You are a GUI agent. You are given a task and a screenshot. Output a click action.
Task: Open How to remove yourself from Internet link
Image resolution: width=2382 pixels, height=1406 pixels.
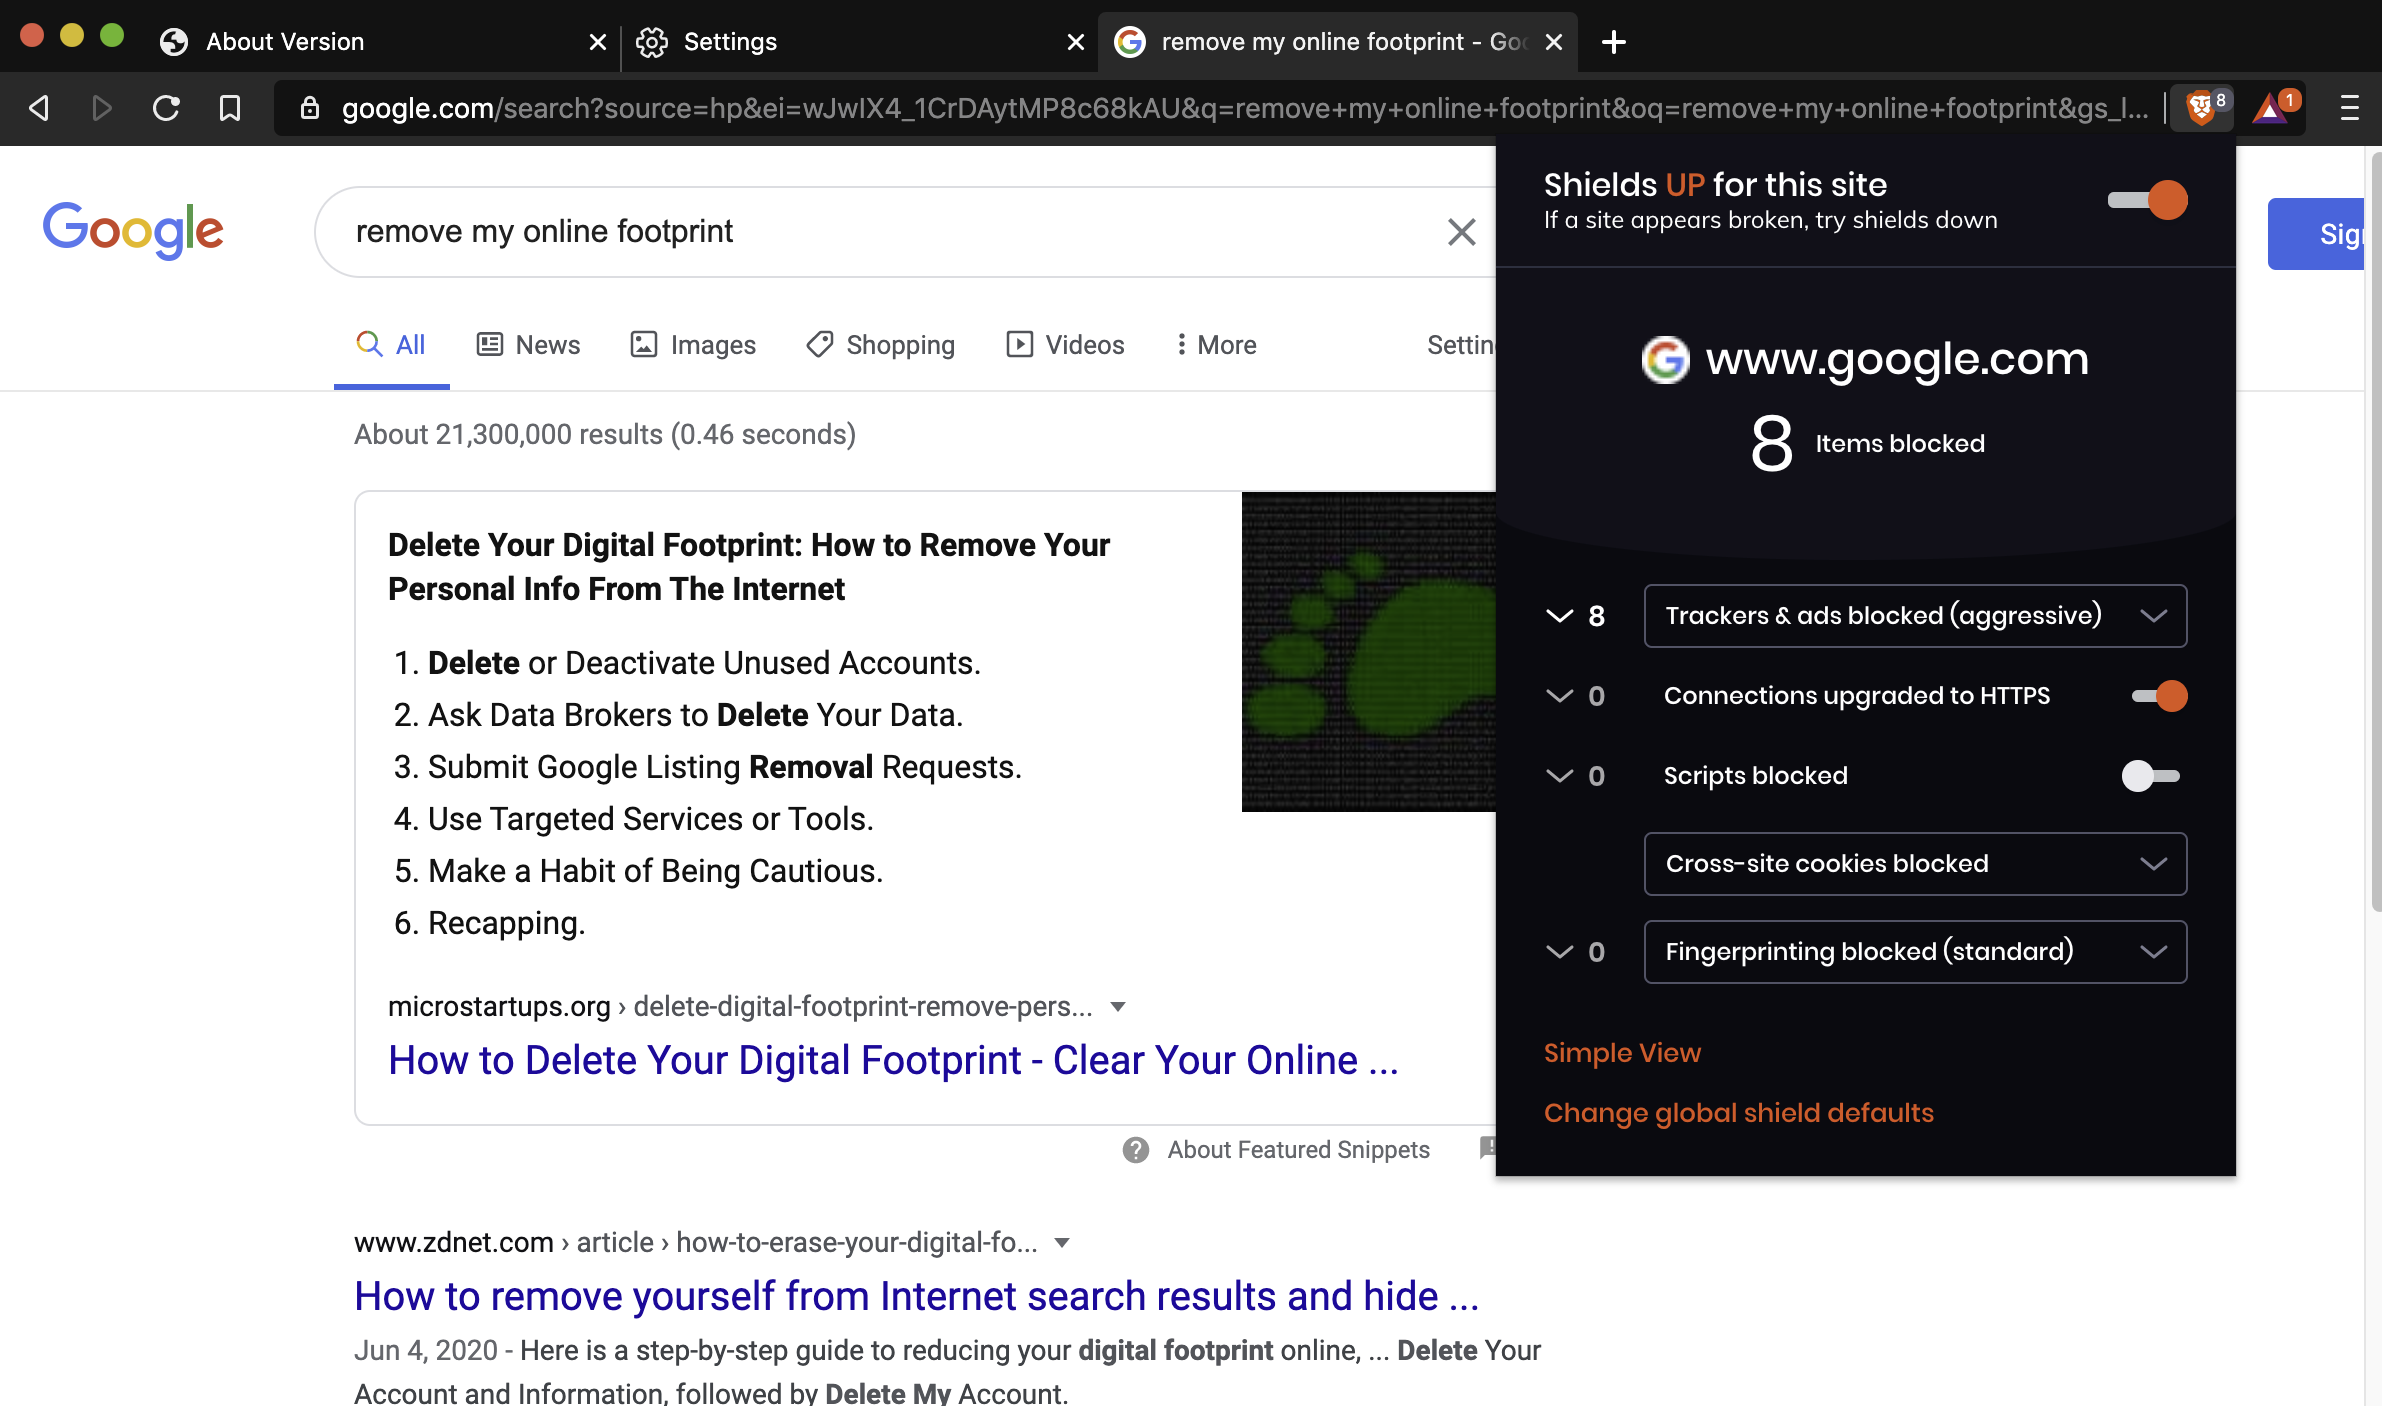pos(916,1297)
